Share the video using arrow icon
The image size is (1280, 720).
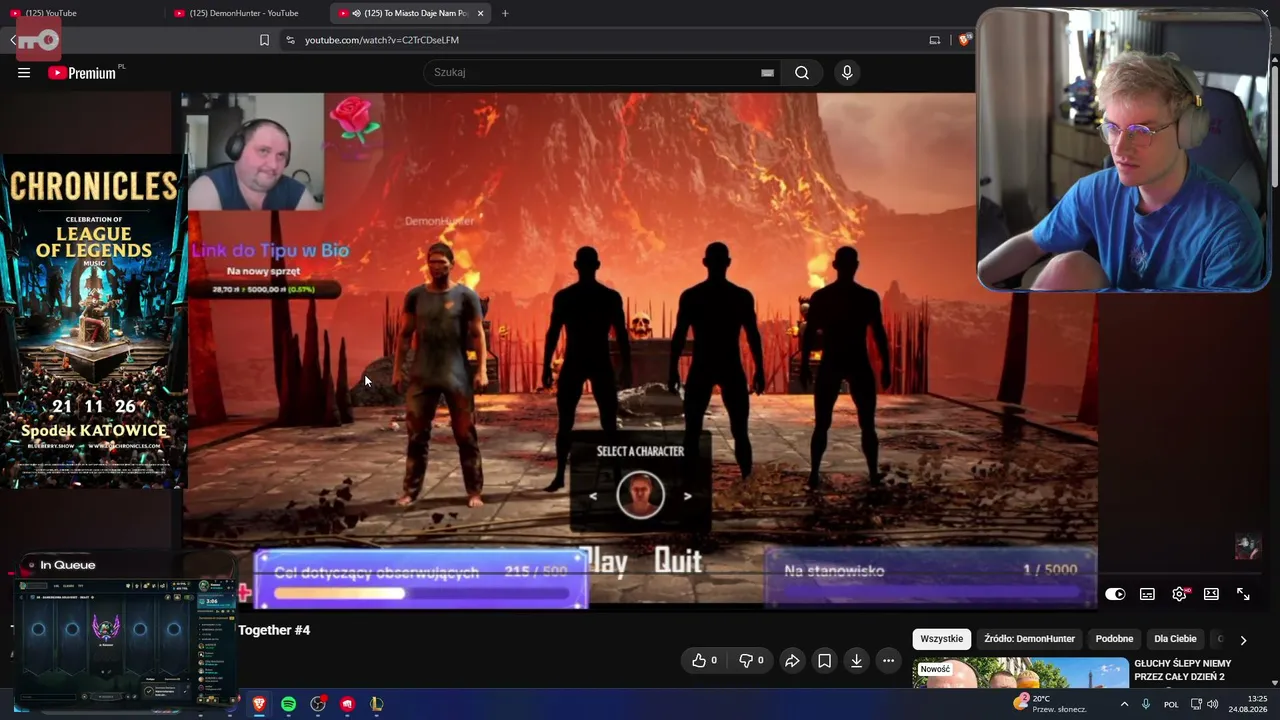pyautogui.click(x=792, y=660)
